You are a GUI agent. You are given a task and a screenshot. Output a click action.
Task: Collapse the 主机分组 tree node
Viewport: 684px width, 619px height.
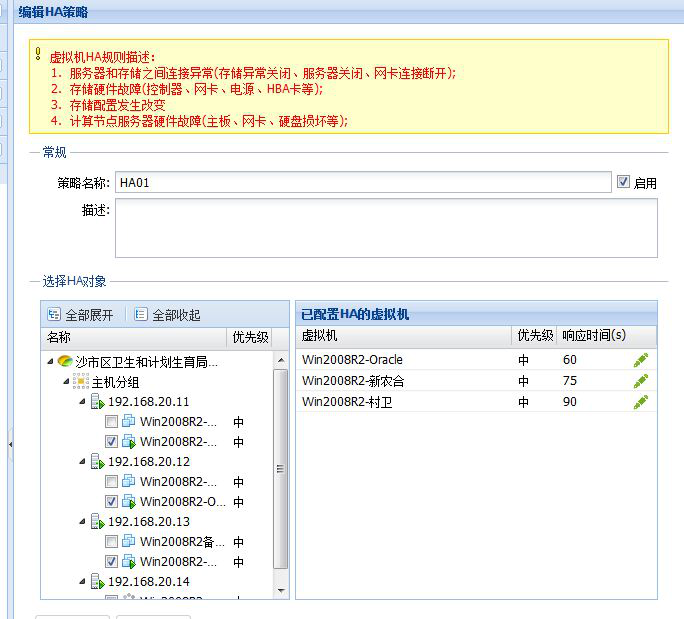point(67,382)
